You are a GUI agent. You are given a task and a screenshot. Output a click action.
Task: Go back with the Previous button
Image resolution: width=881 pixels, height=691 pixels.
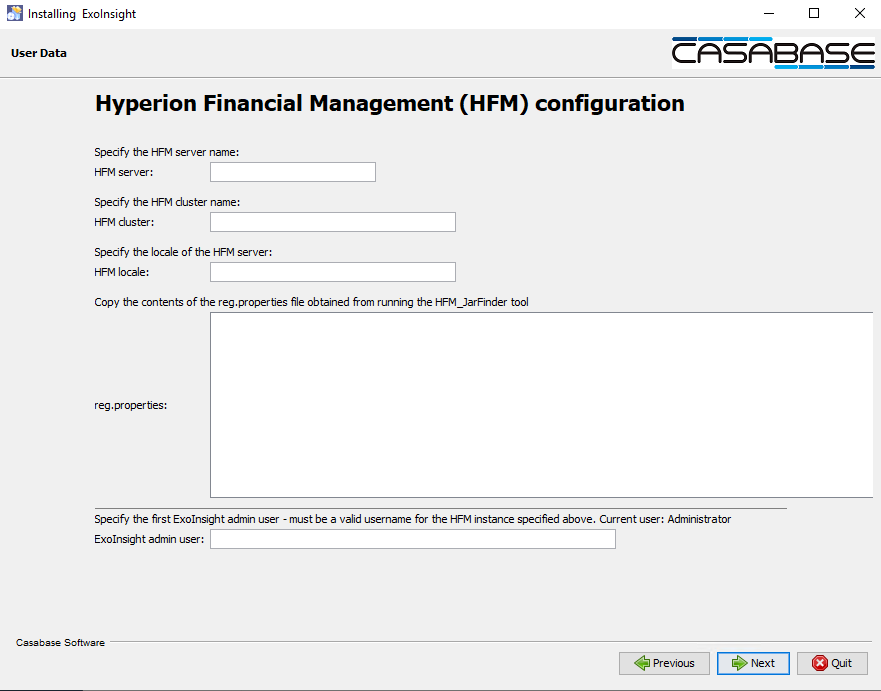click(x=664, y=663)
